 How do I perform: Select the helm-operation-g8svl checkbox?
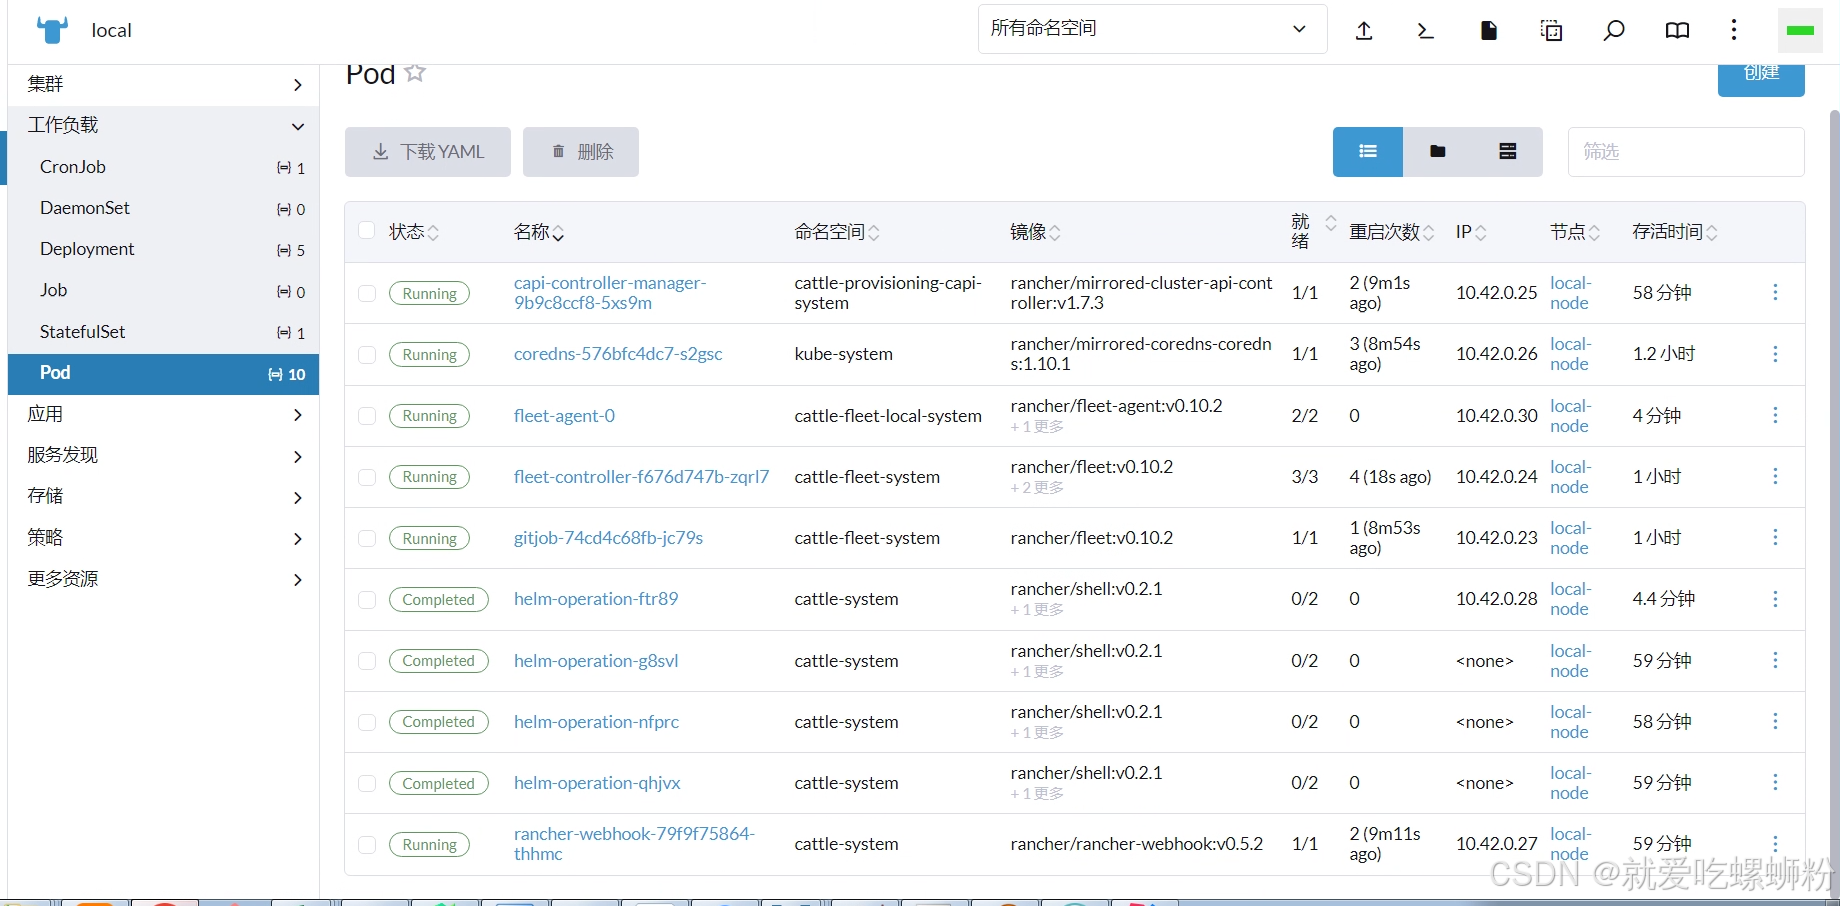367,661
